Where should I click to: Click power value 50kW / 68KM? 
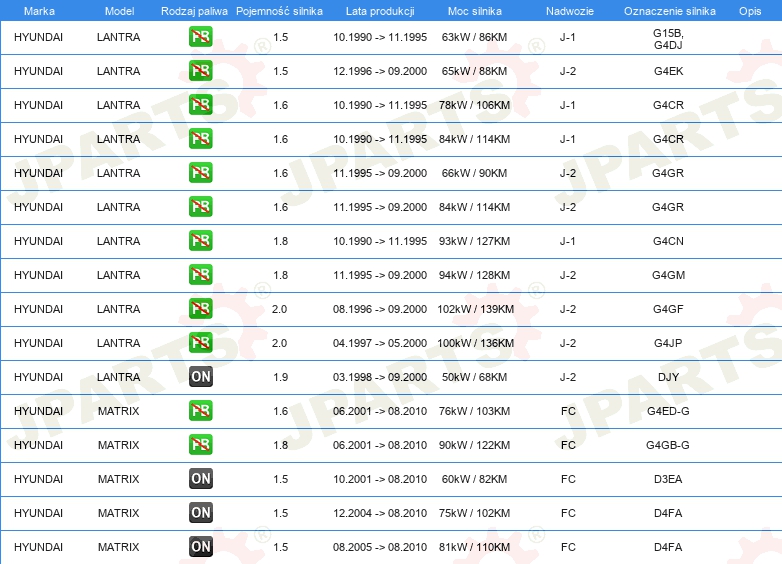coord(474,377)
